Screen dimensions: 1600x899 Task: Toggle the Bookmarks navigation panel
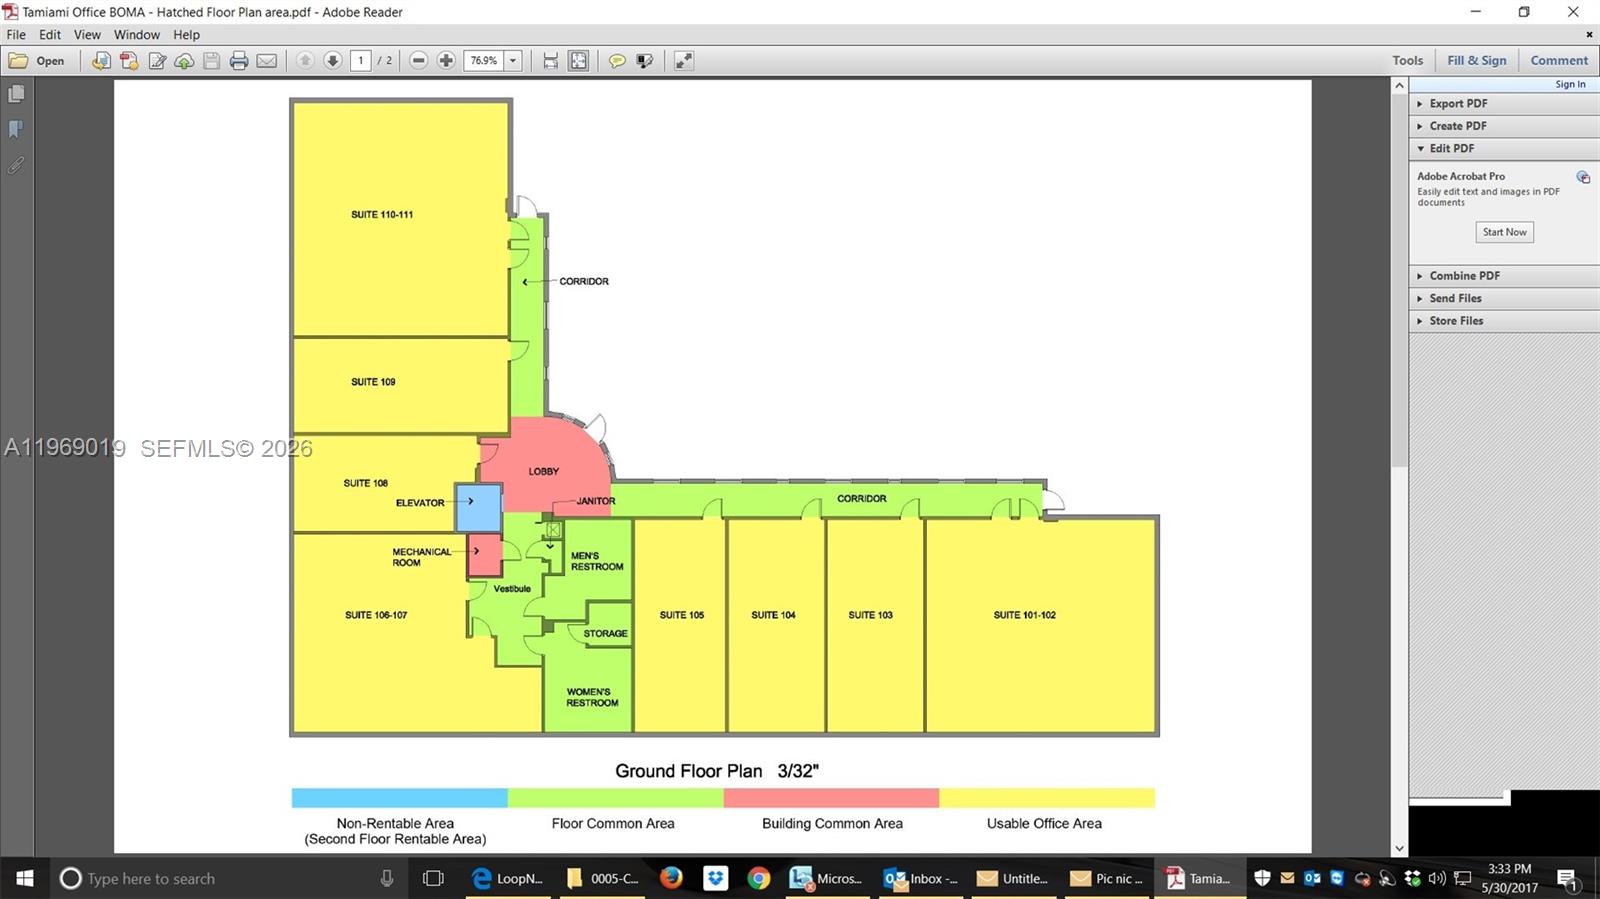16,129
